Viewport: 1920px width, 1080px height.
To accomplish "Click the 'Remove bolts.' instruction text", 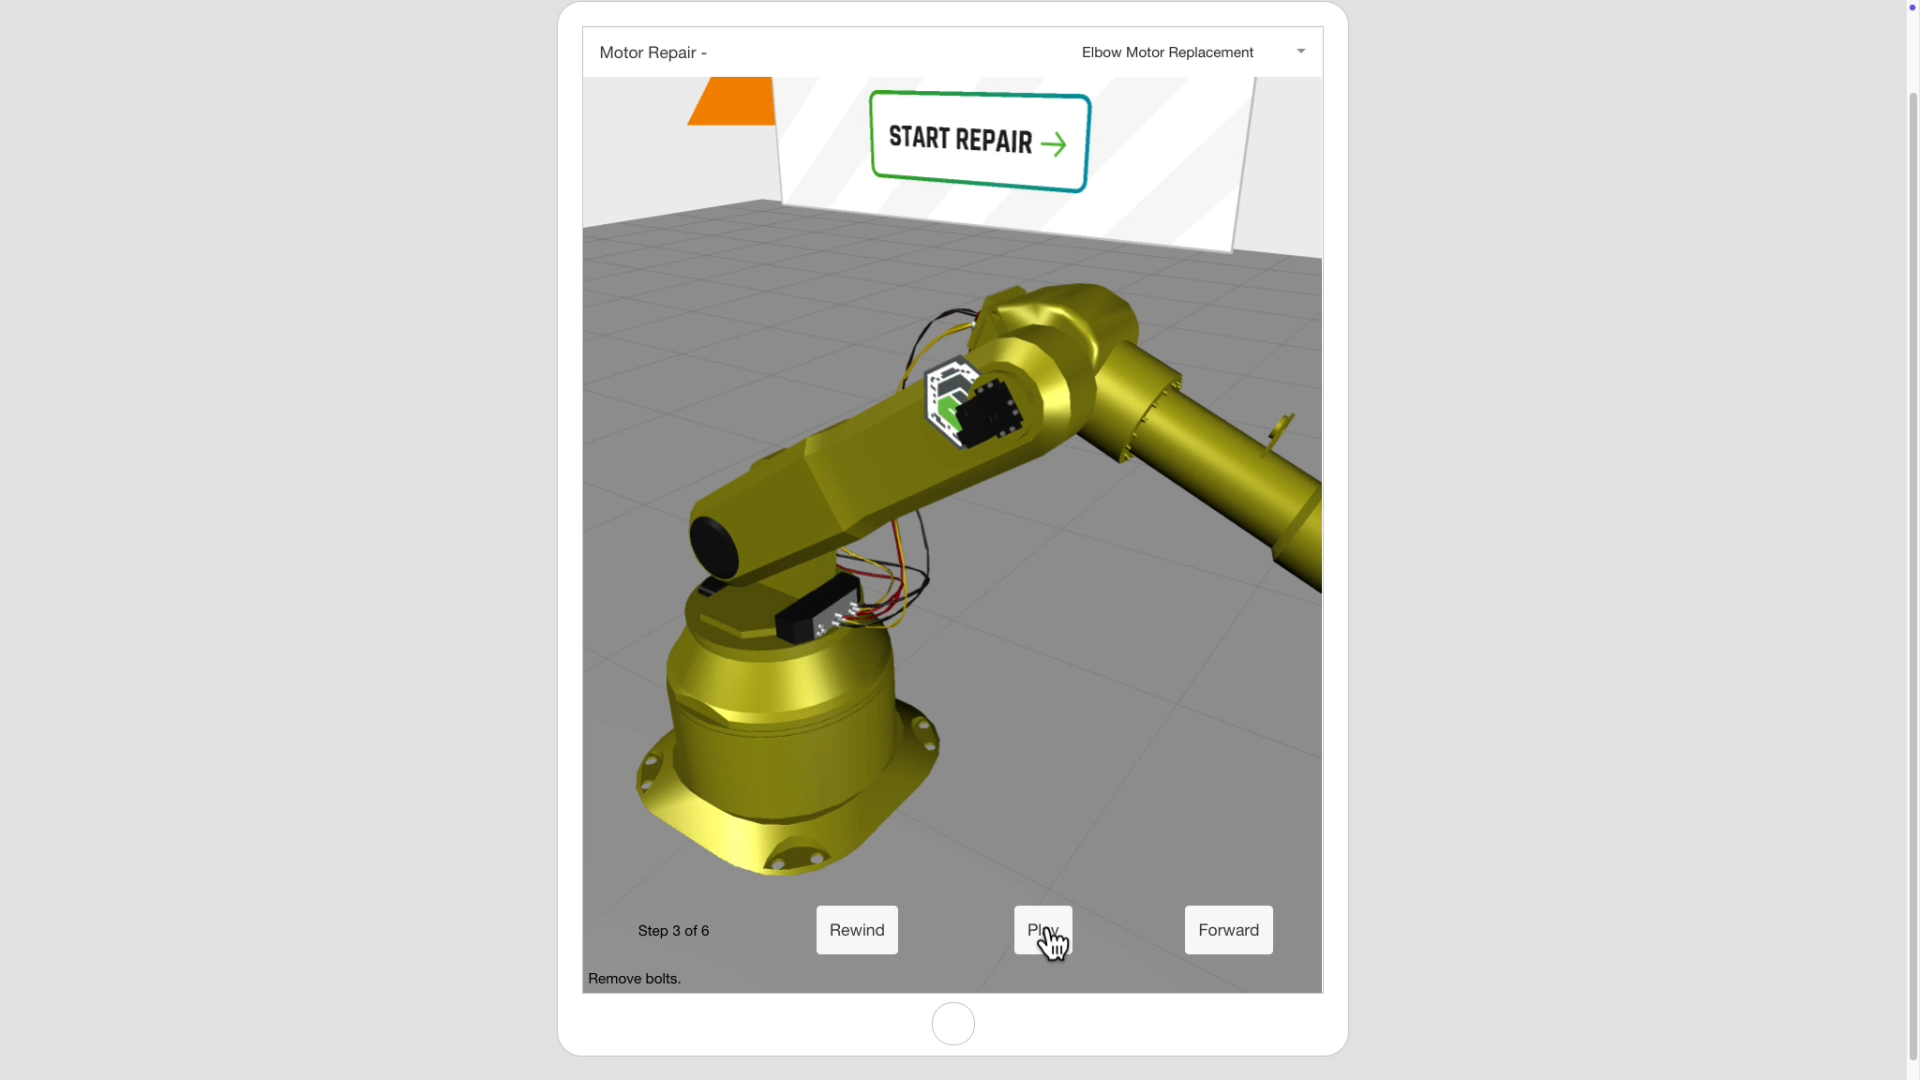I will tap(634, 979).
